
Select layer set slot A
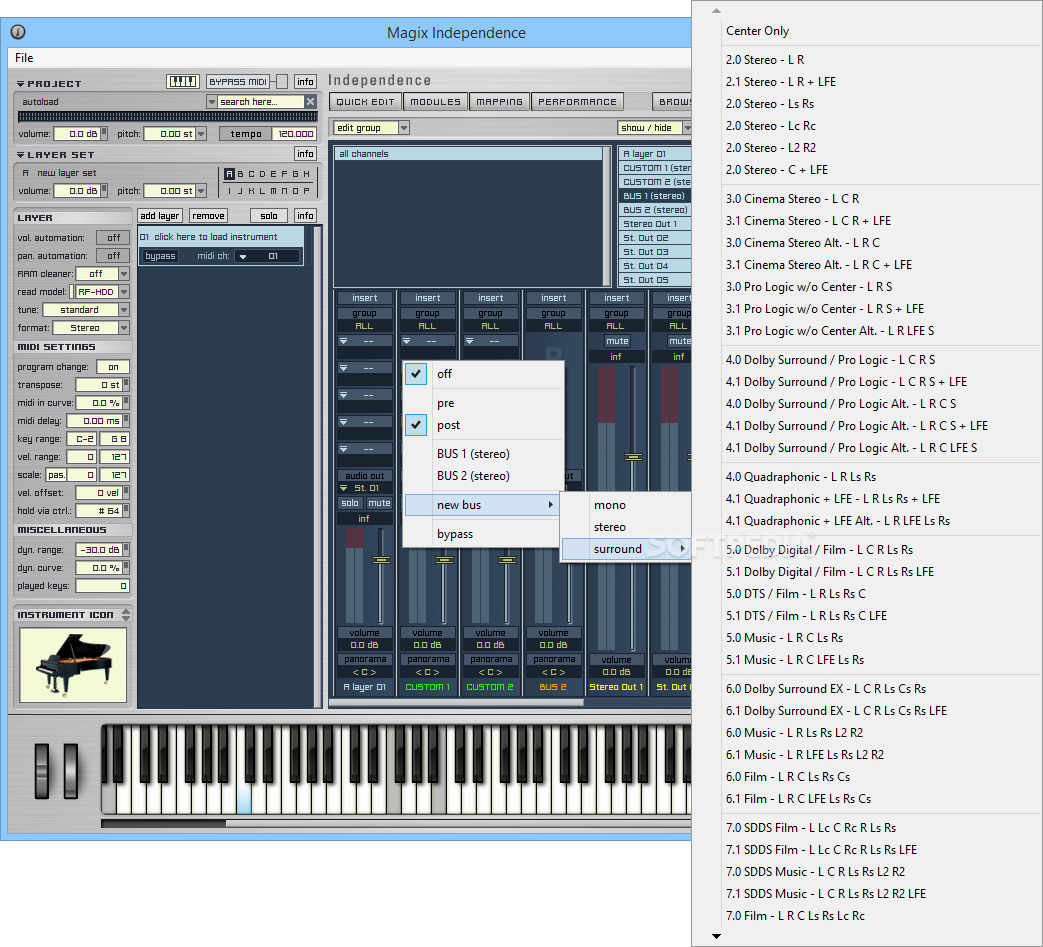pyautogui.click(x=229, y=174)
